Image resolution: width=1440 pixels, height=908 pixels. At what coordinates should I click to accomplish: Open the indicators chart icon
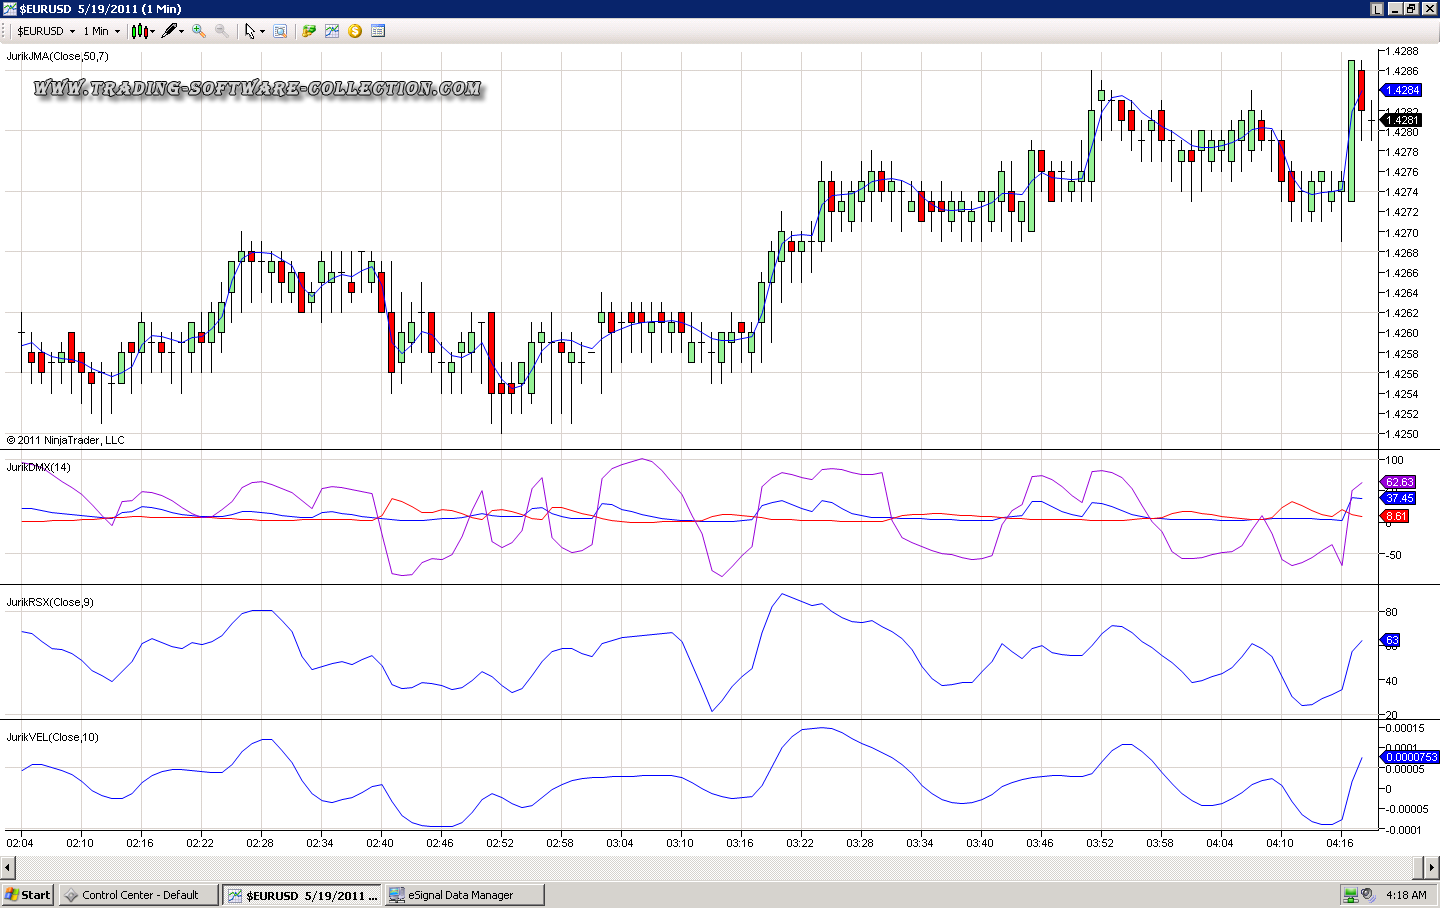[332, 31]
